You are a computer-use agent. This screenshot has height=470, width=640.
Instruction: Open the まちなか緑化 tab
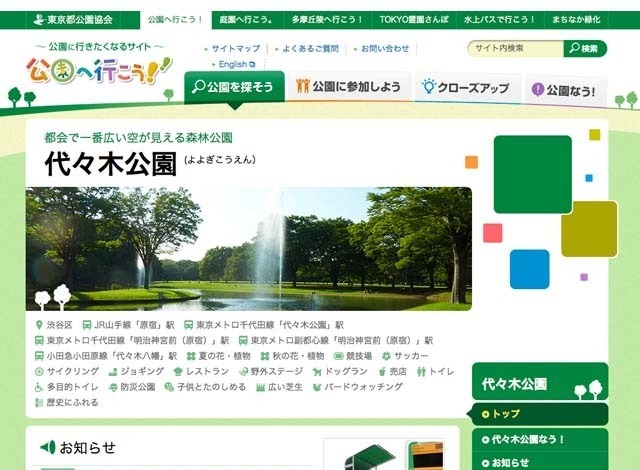click(576, 20)
